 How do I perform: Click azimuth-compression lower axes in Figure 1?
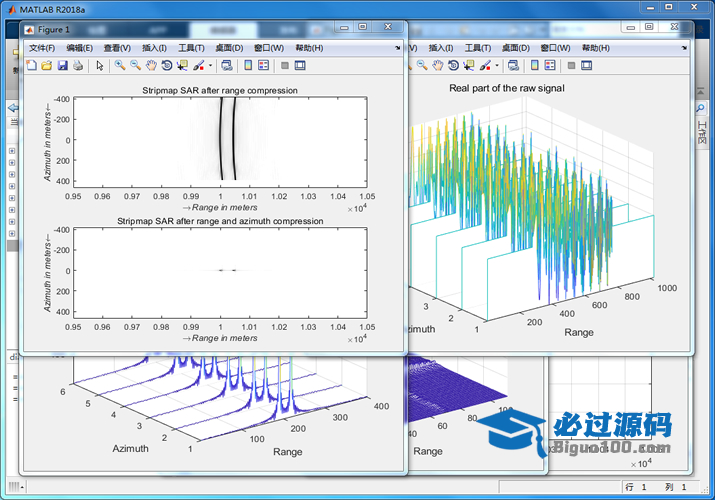click(220, 273)
